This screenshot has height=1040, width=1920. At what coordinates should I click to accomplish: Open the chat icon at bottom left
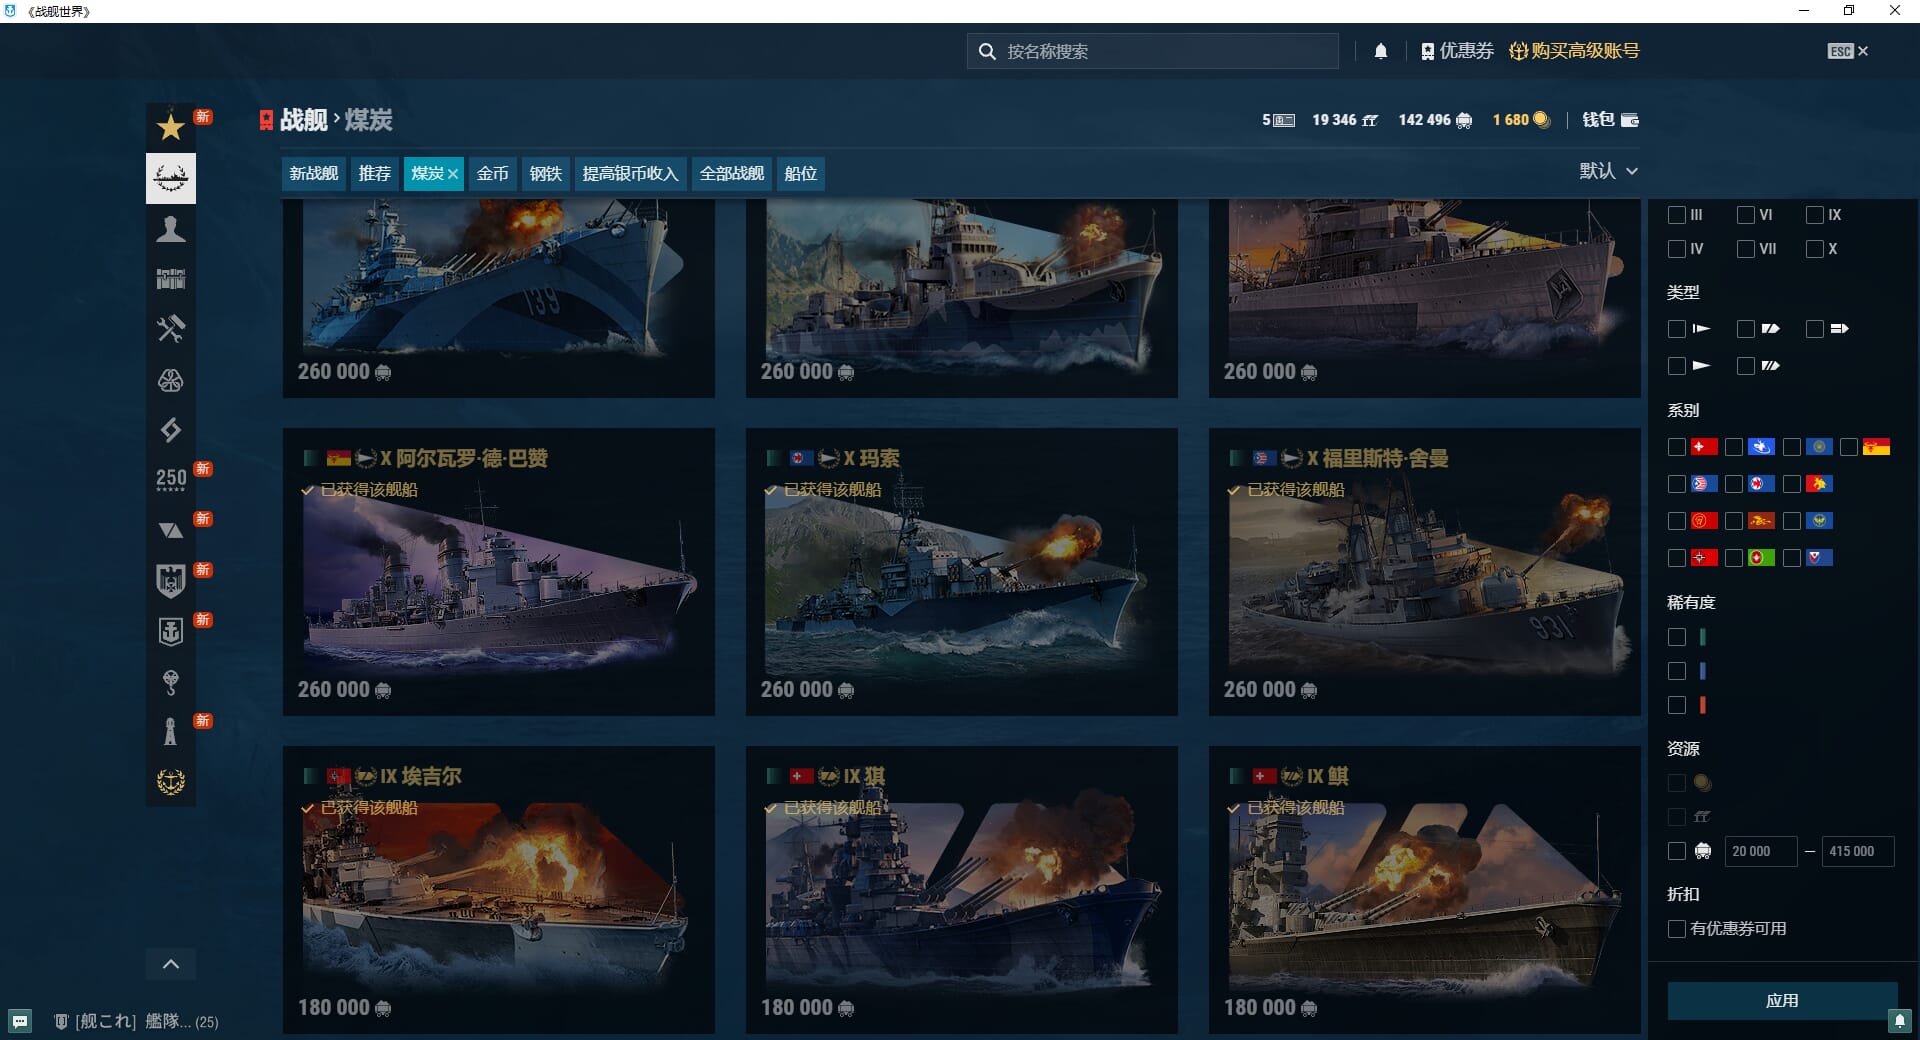pos(20,1021)
